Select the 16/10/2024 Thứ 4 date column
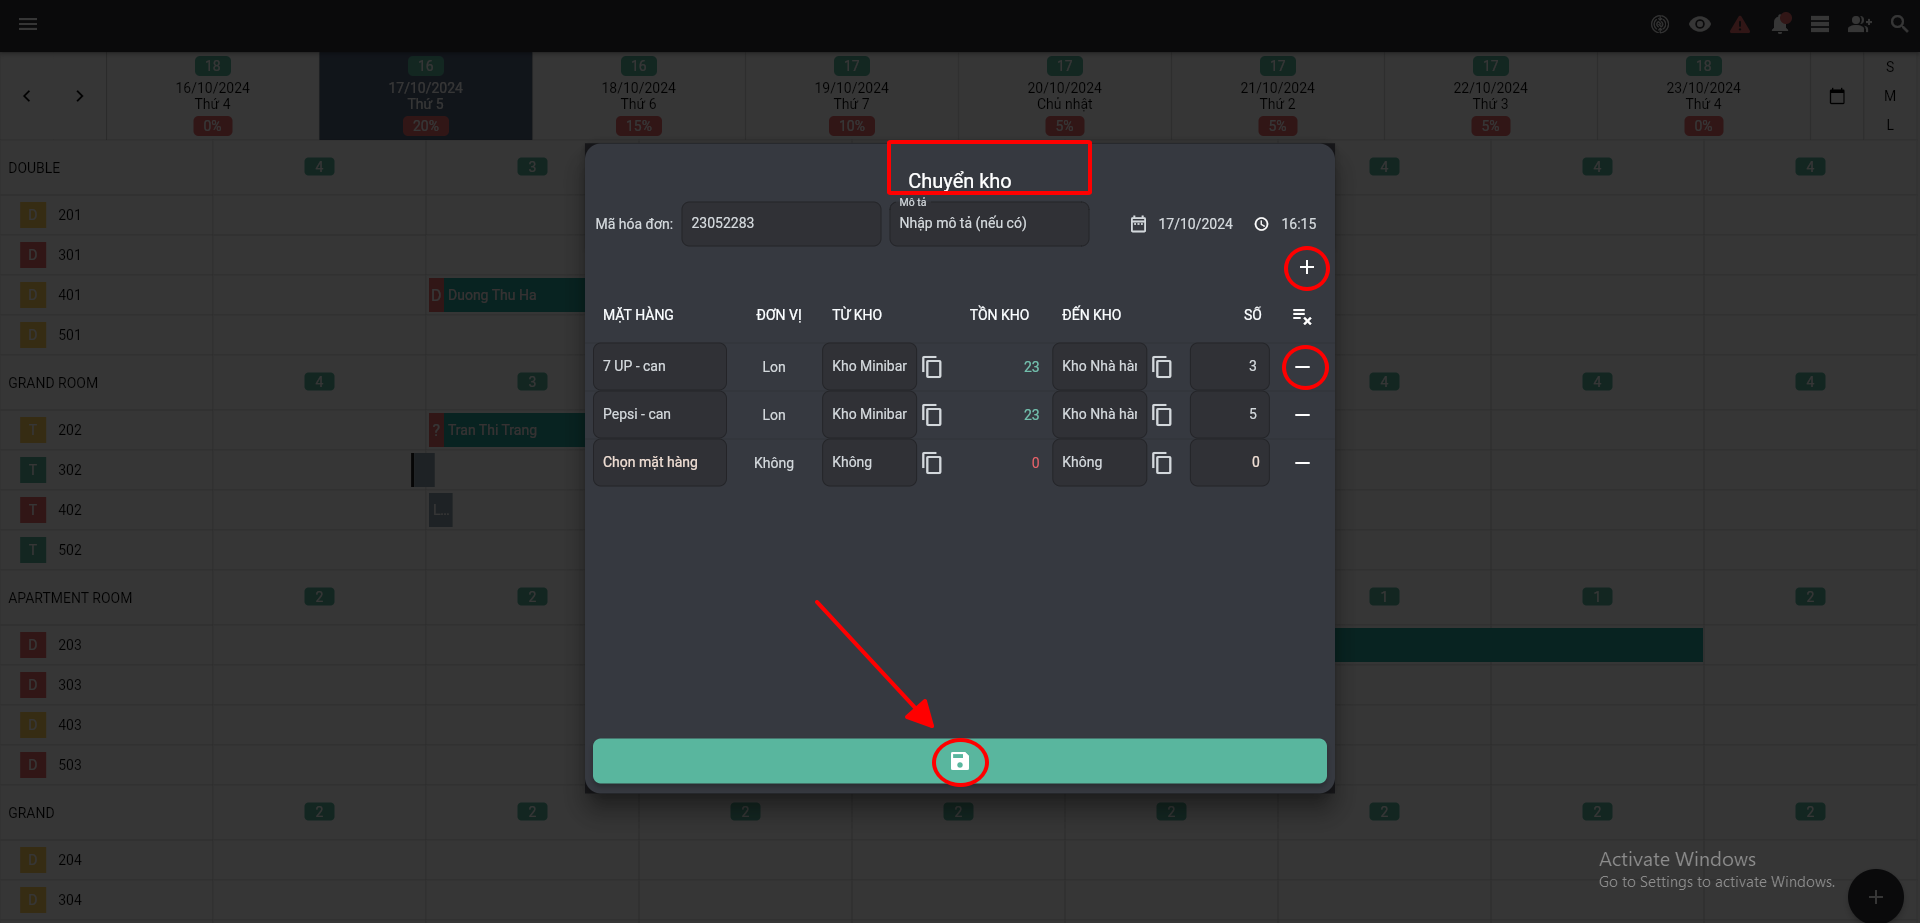The height and width of the screenshot is (923, 1920). pos(213,96)
